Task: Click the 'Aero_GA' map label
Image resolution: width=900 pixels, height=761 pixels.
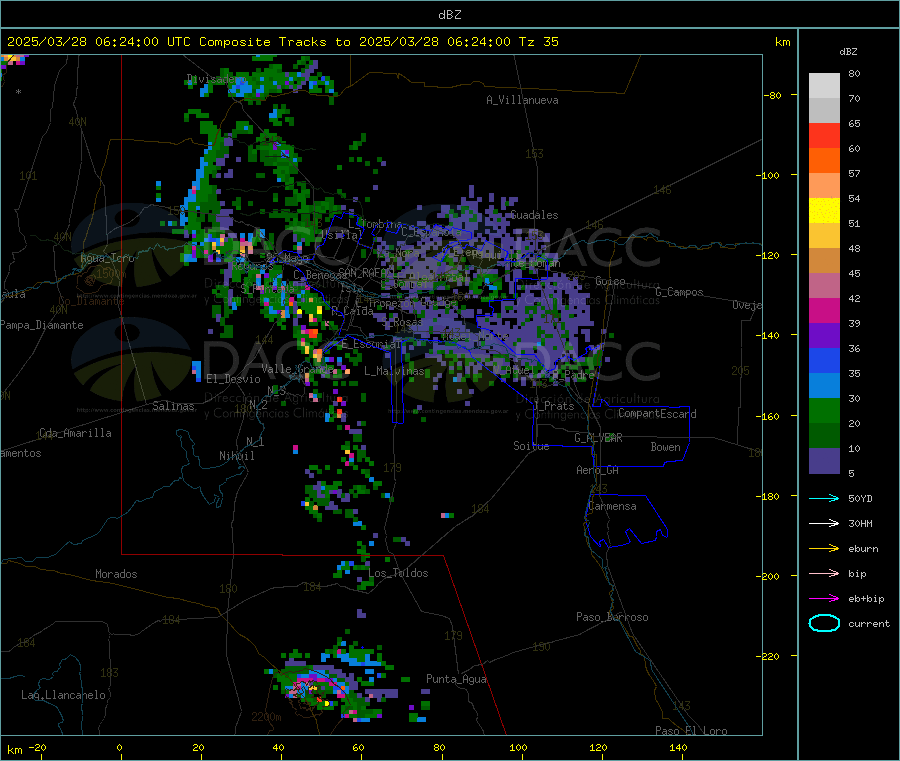Action: (x=598, y=470)
